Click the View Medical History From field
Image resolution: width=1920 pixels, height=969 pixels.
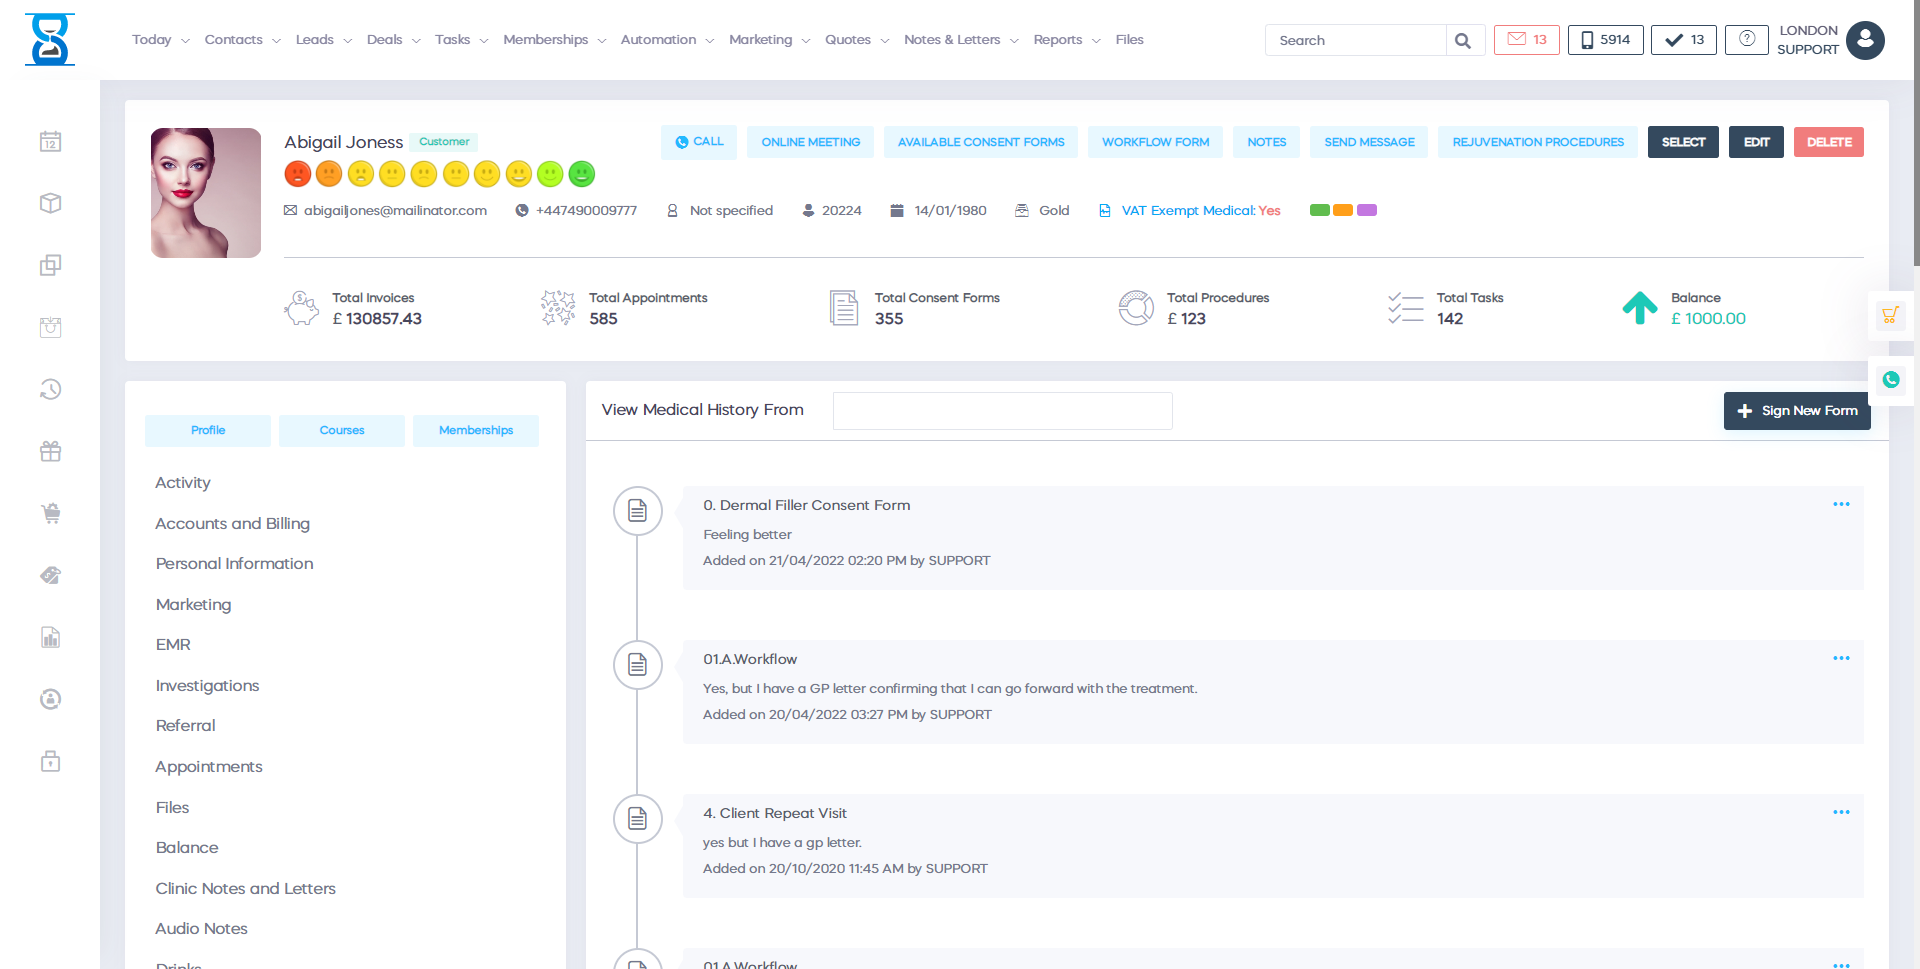click(x=1002, y=411)
